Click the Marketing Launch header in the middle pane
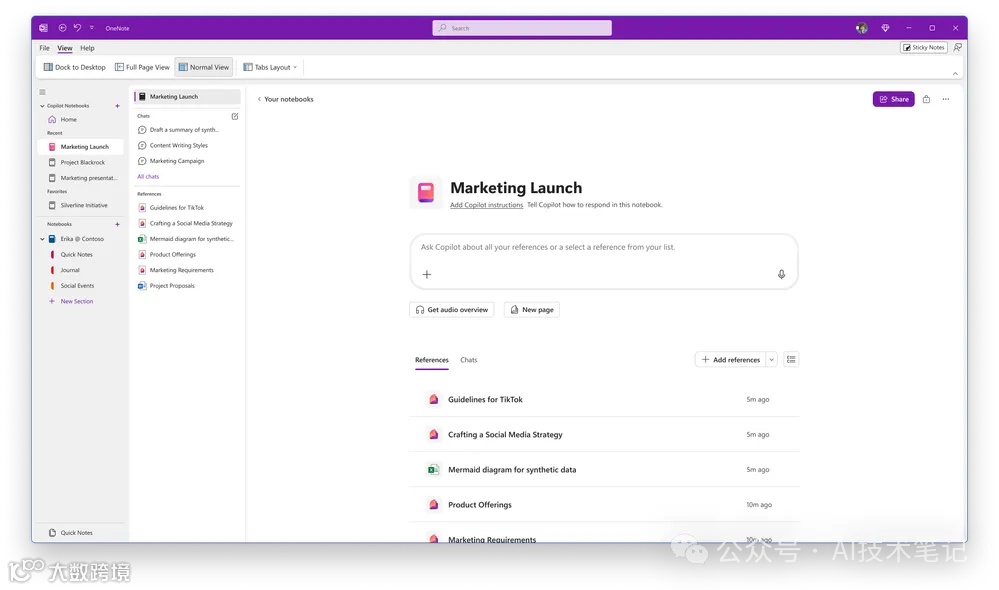Screen dimensions: 999x590 click(187, 96)
